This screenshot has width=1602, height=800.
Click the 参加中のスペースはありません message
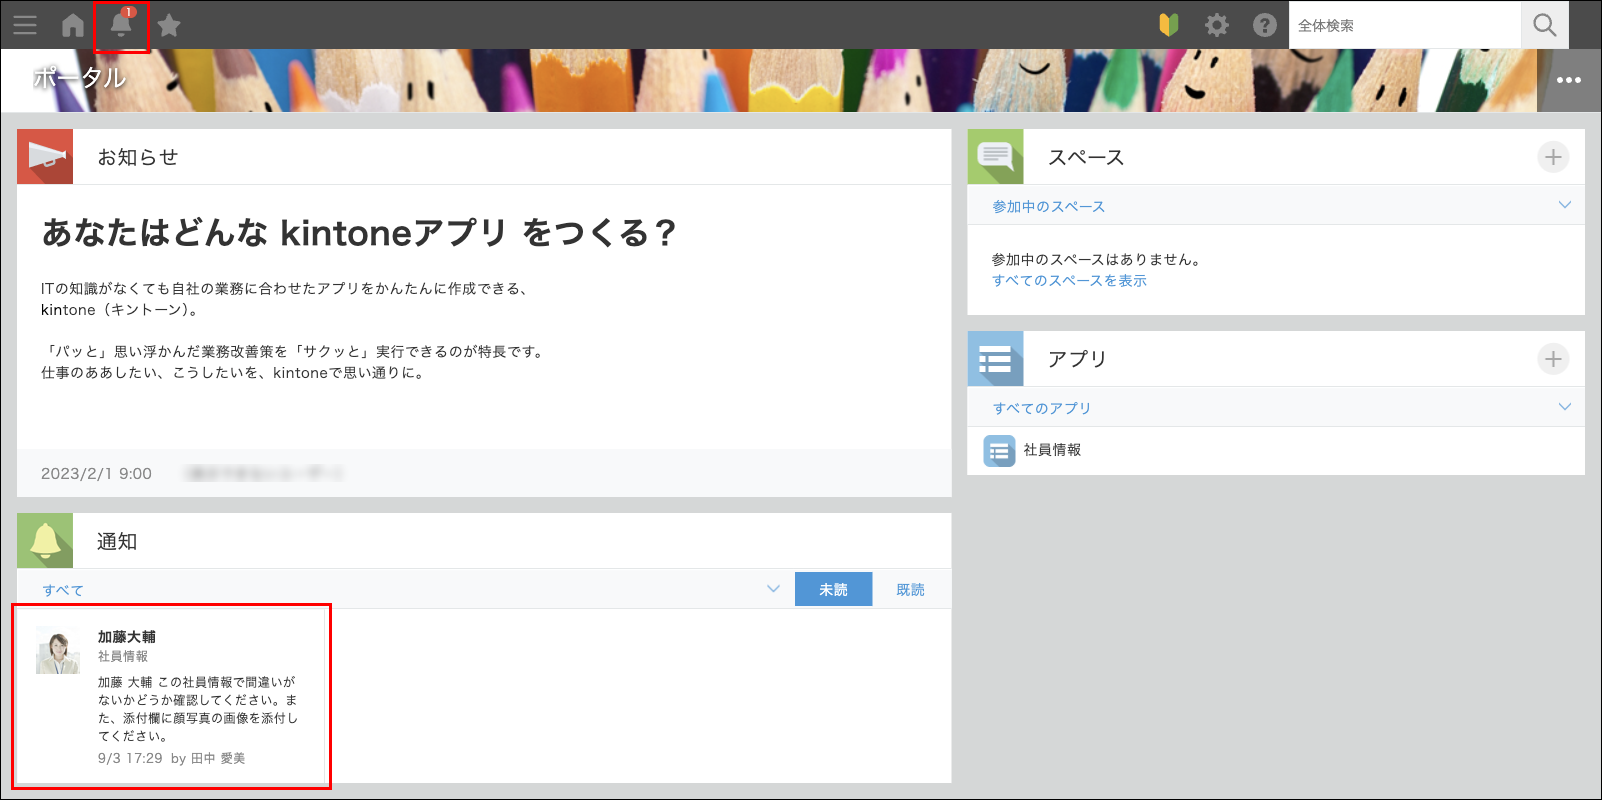click(x=1096, y=260)
